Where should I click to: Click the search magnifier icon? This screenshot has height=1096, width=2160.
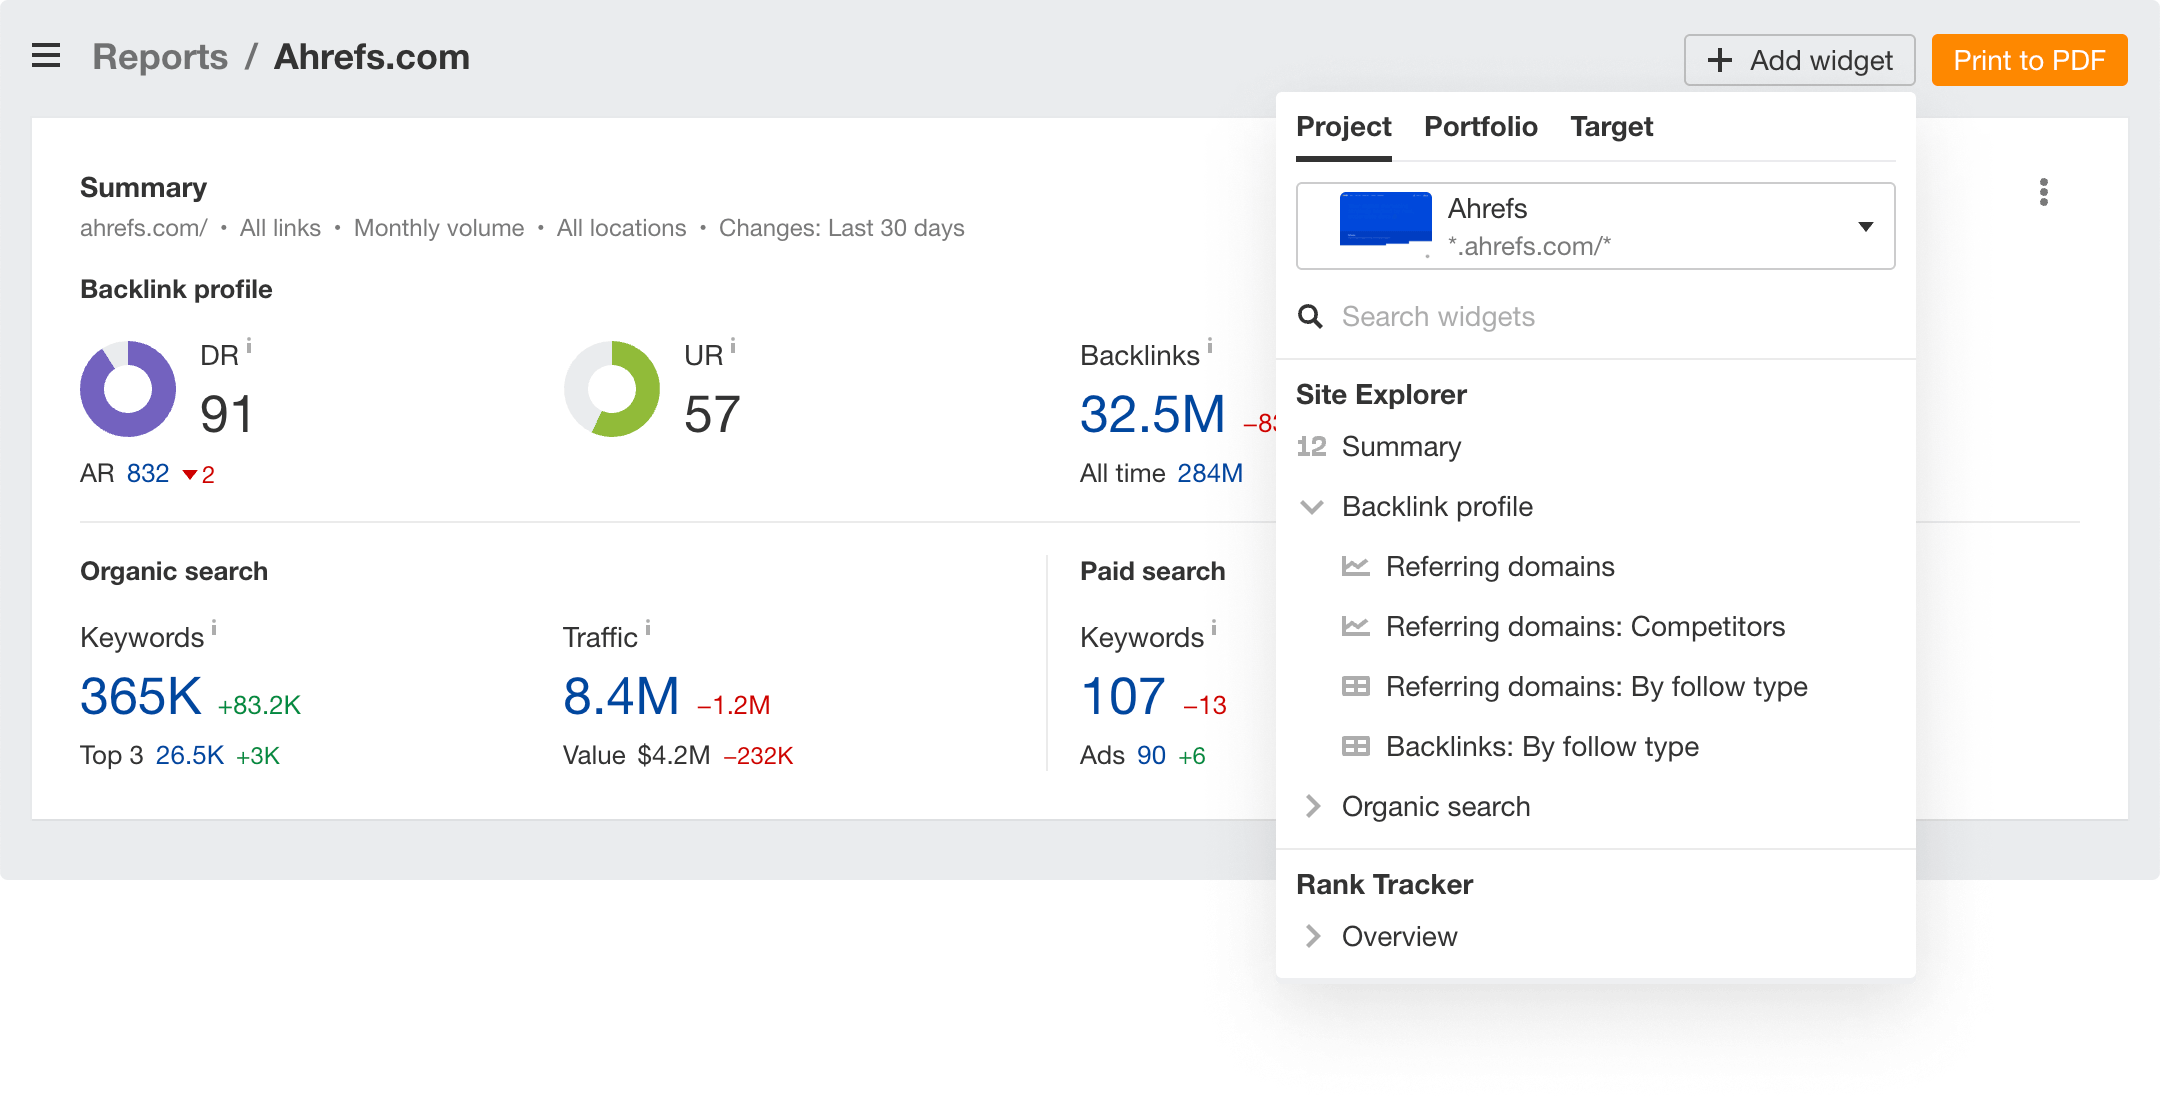coord(1310,317)
